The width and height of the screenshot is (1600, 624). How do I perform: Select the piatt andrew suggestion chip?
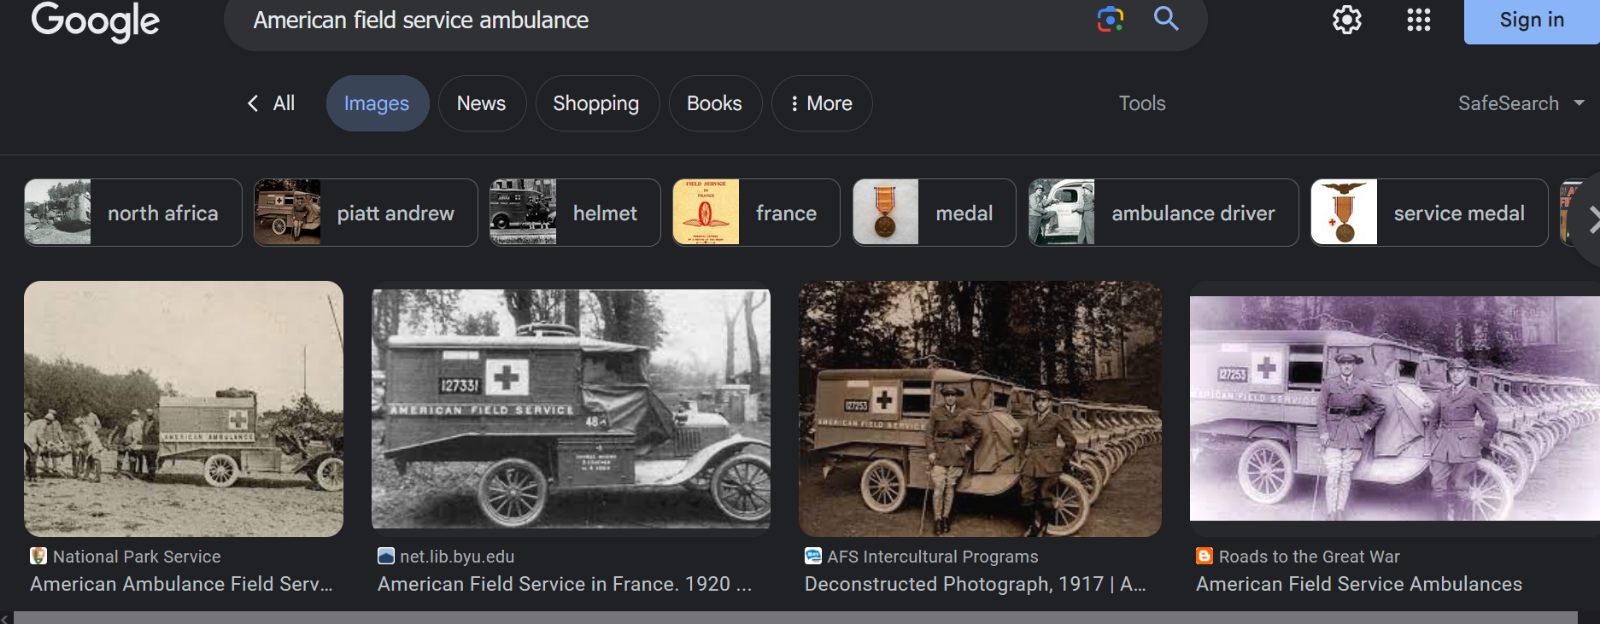coord(366,212)
